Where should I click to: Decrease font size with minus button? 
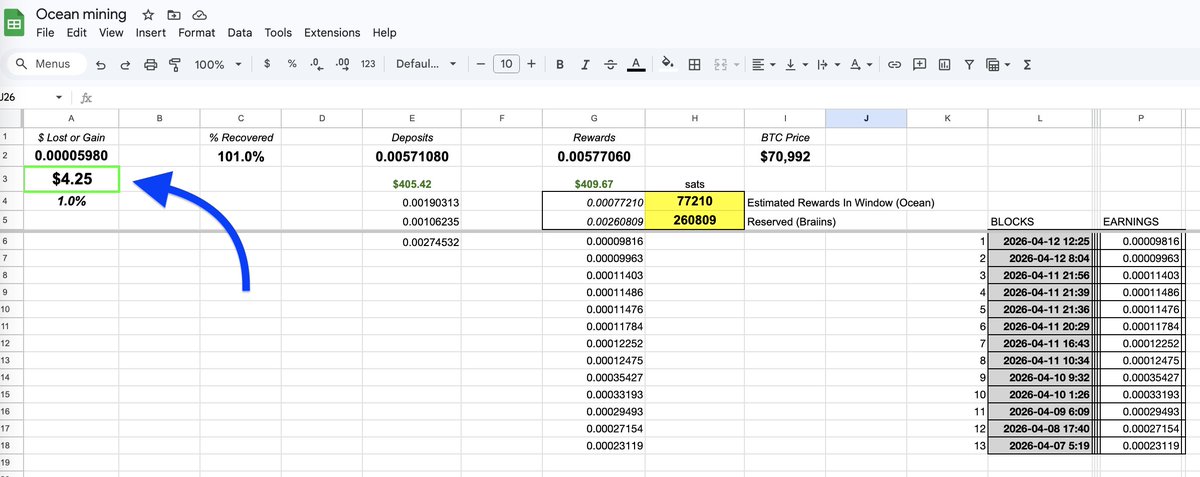[481, 64]
